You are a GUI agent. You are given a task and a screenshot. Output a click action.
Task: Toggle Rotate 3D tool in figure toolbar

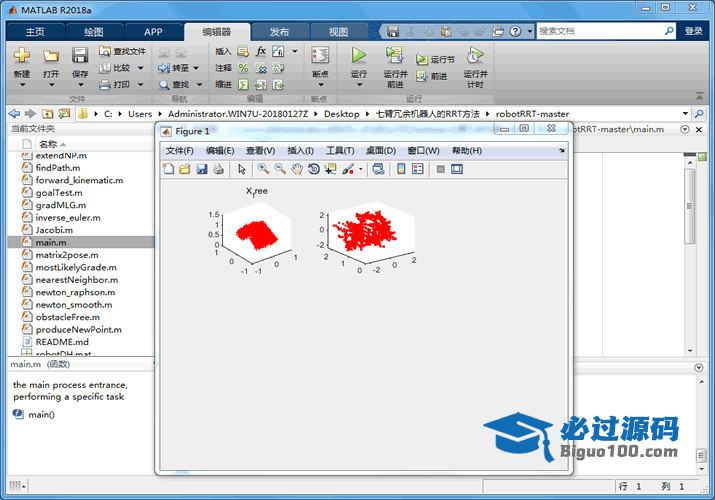[314, 169]
